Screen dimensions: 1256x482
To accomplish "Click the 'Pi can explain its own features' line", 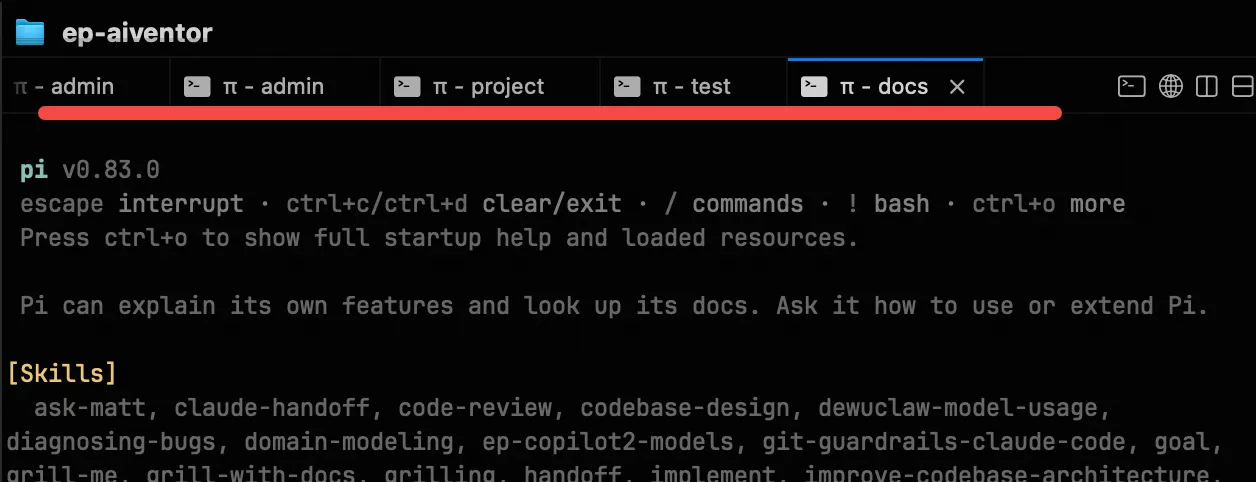I will pyautogui.click(x=614, y=306).
